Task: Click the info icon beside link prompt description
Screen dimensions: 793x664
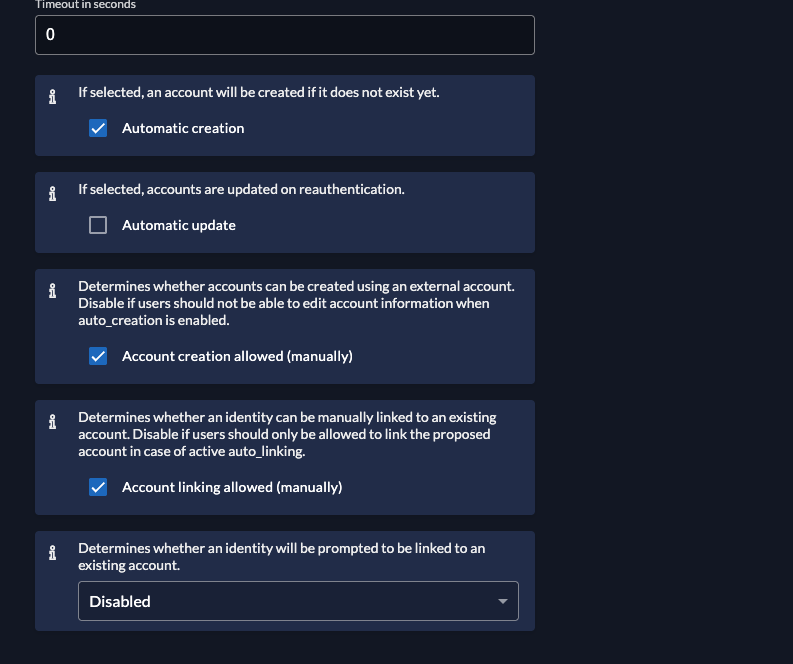Action: coord(52,554)
